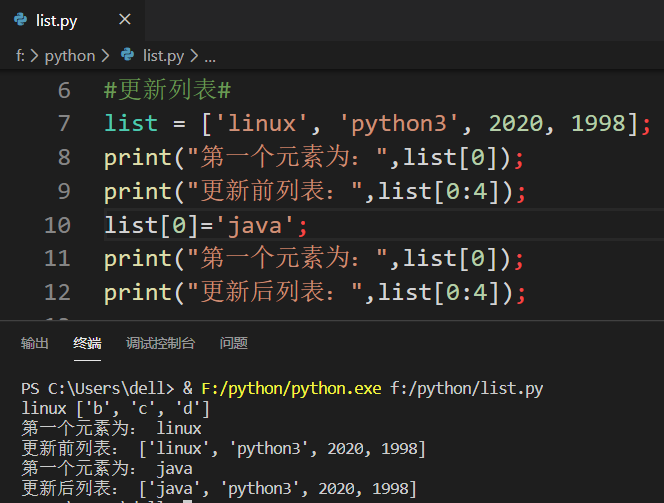The height and width of the screenshot is (503, 664).
Task: Click line number 10 in the gutter
Action: [x=58, y=225]
